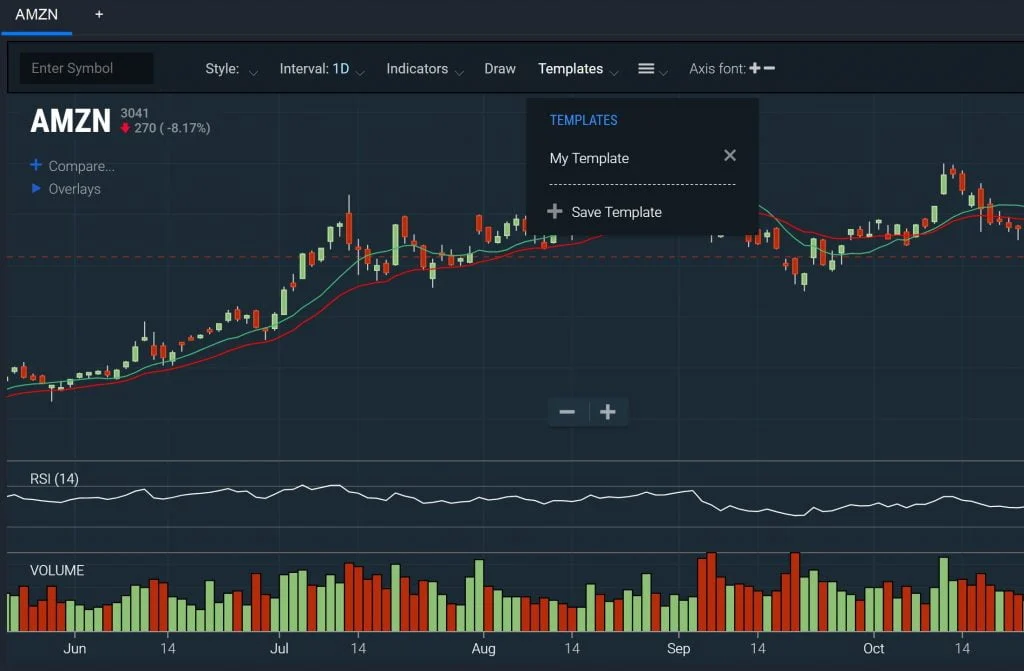Delete My Template with X

(729, 155)
